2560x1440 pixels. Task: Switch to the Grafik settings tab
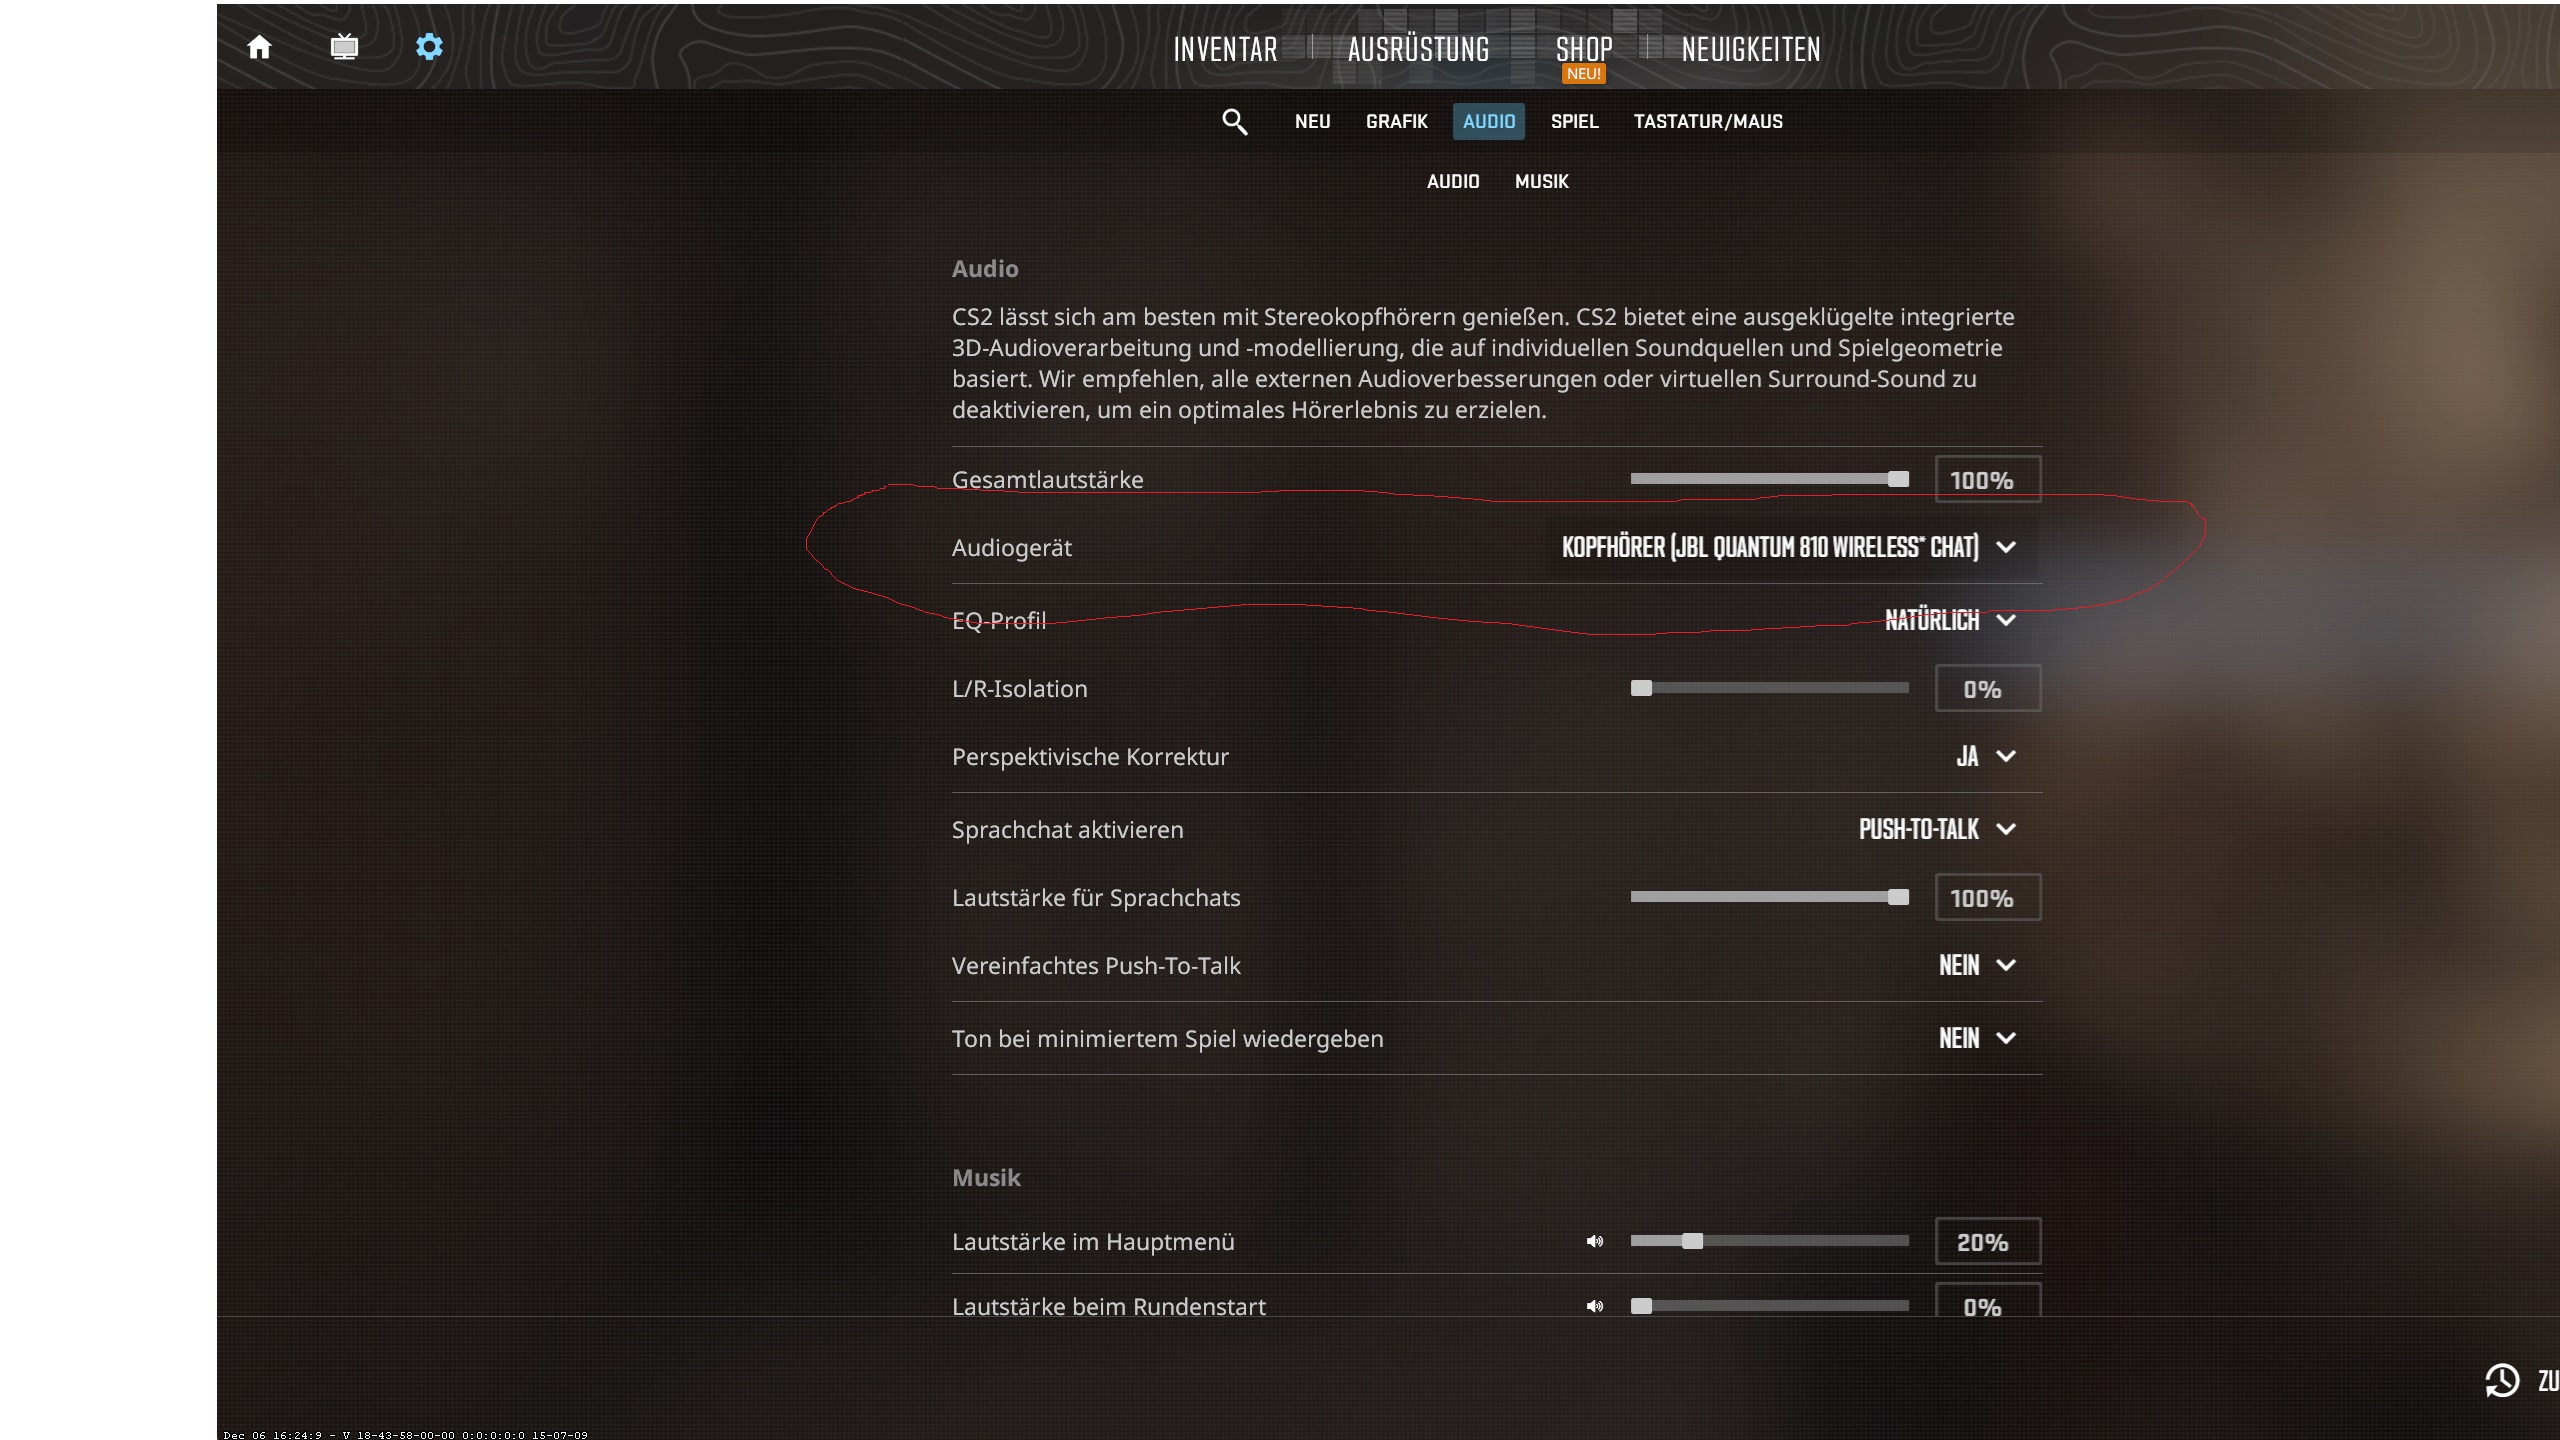tap(1396, 121)
